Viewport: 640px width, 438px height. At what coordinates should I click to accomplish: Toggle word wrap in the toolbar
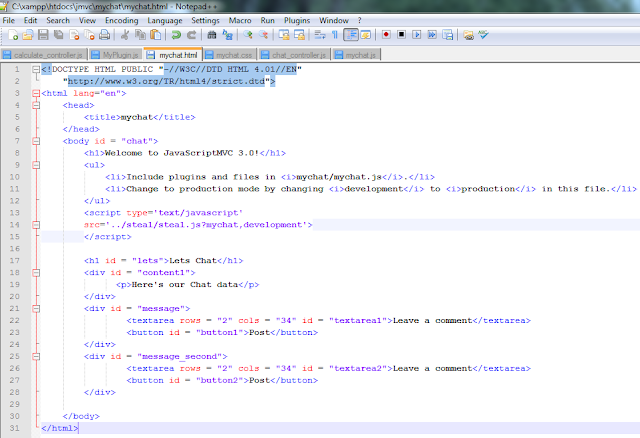(x=320, y=35)
